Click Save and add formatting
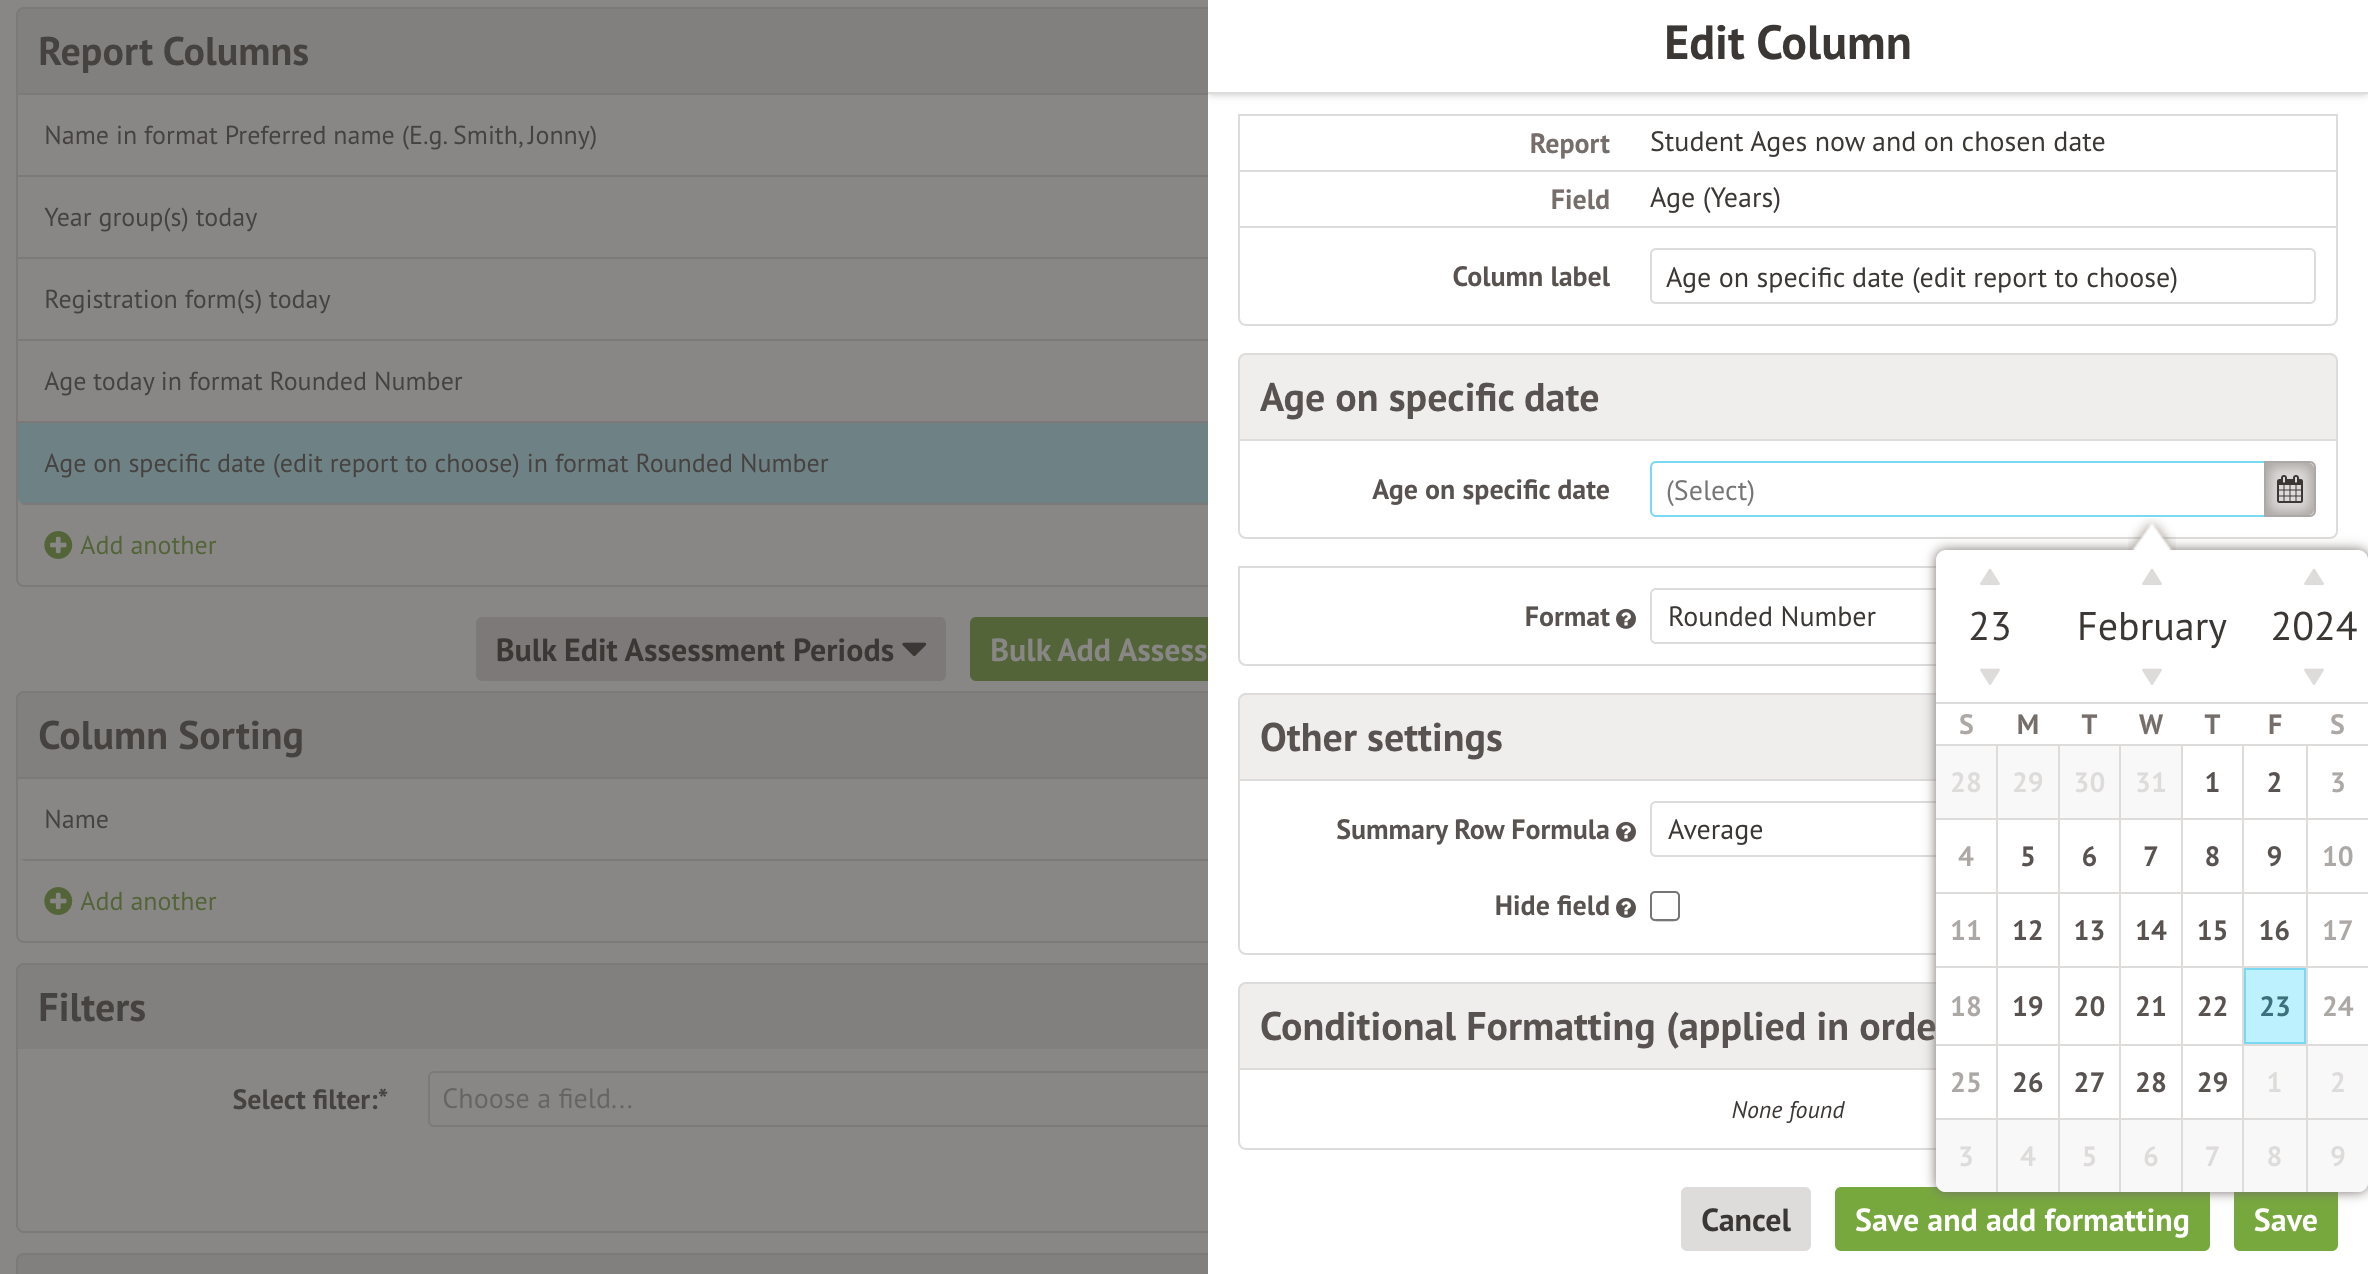2368x1274 pixels. tap(2021, 1220)
